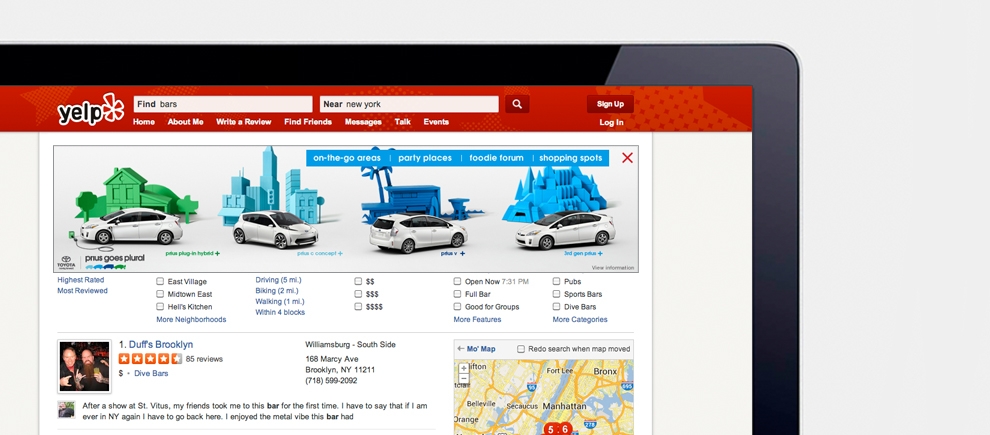Select the Pubs category checkbox
The width and height of the screenshot is (990, 435).
tap(556, 282)
